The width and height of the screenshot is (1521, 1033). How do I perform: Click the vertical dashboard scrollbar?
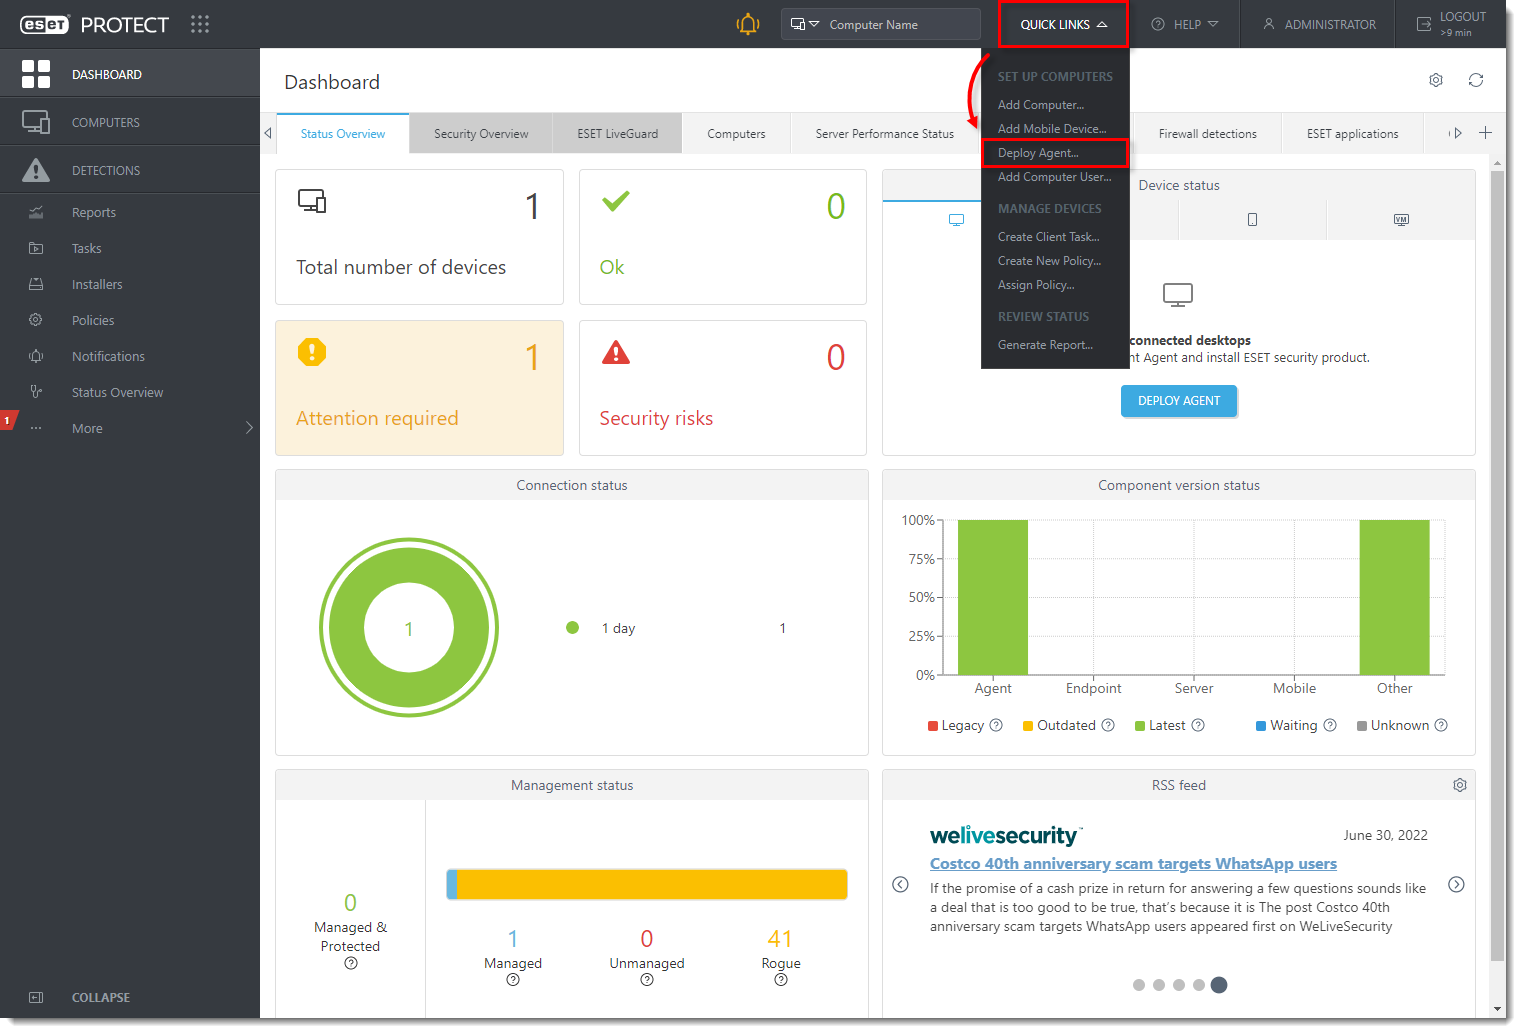[x=1498, y=565]
